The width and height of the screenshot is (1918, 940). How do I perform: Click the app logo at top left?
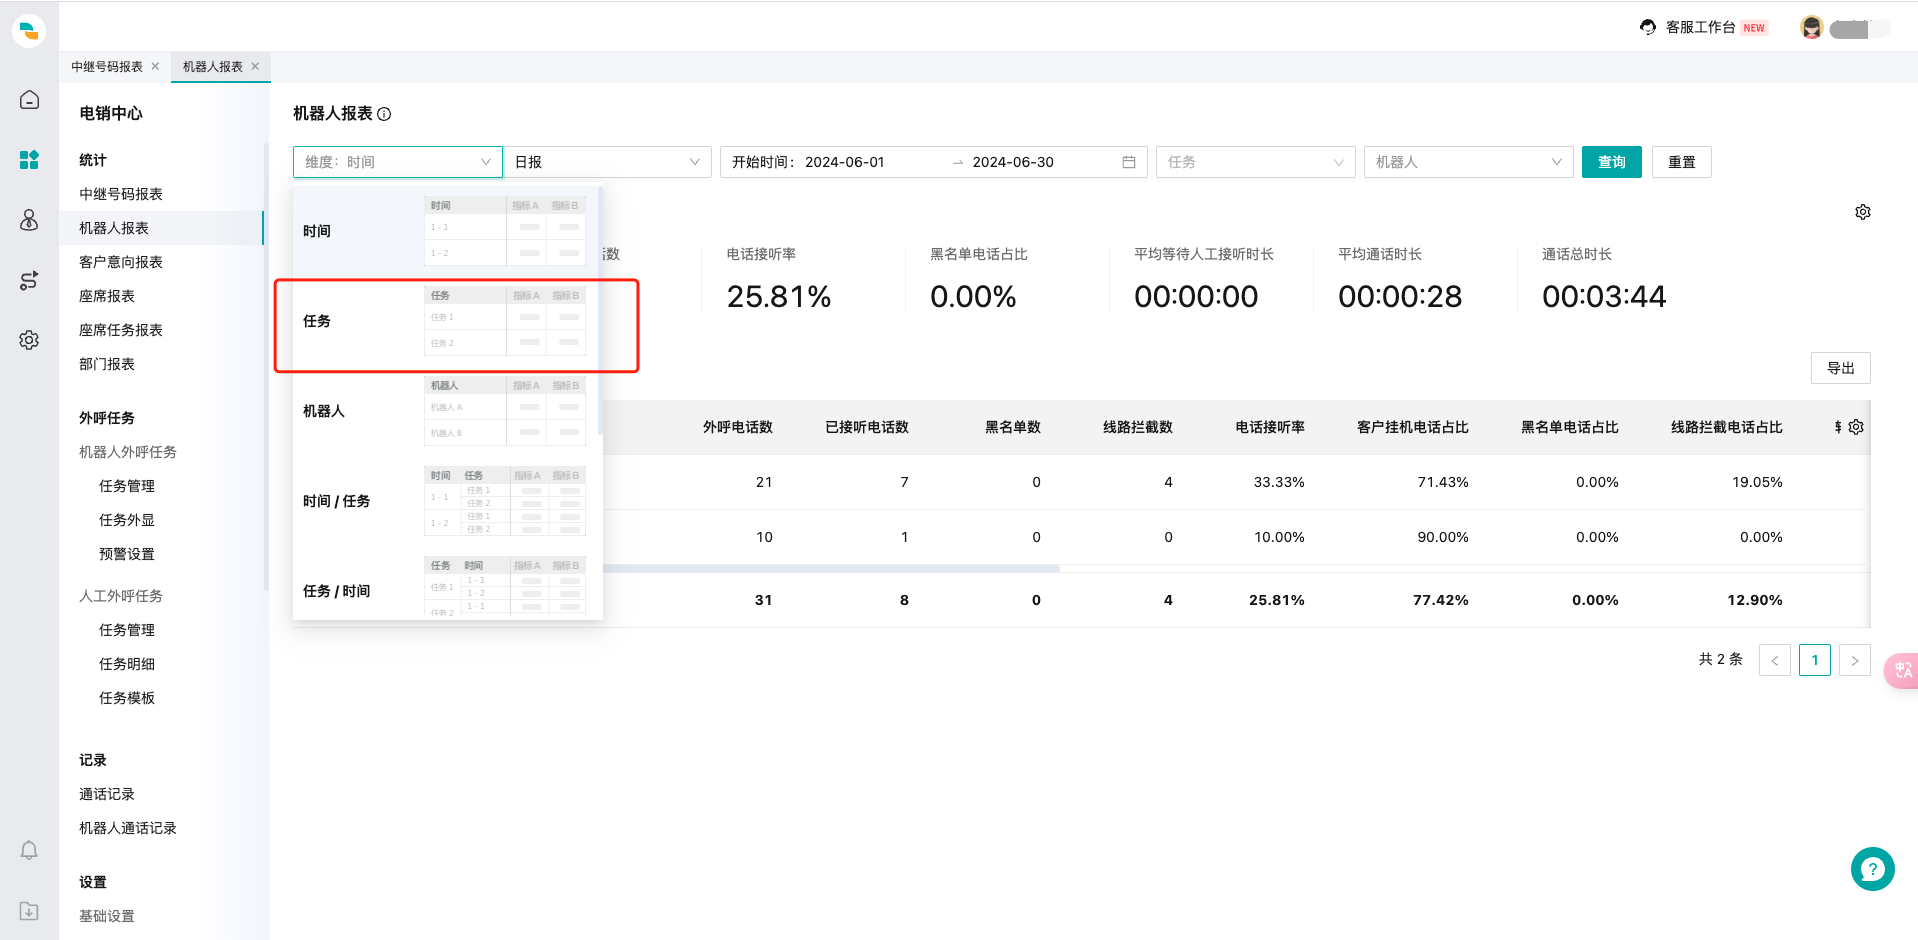coord(29,30)
